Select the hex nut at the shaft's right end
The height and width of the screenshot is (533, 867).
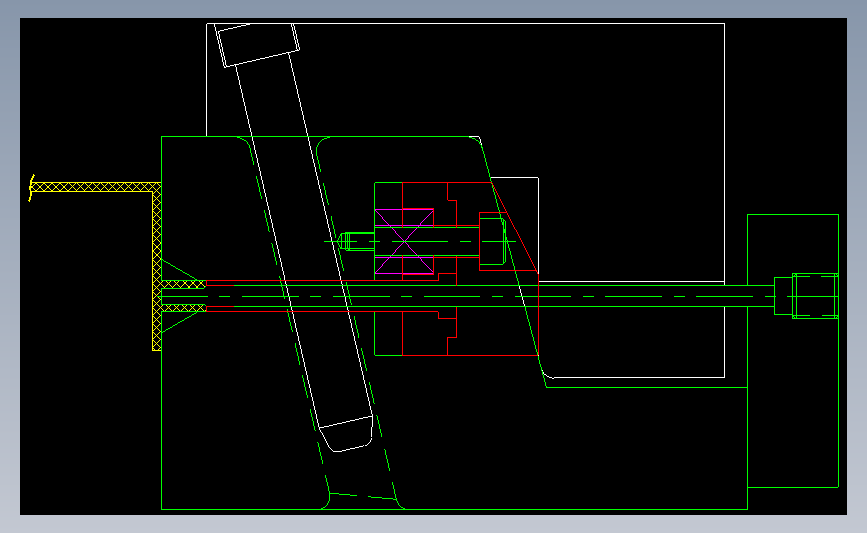coord(815,296)
